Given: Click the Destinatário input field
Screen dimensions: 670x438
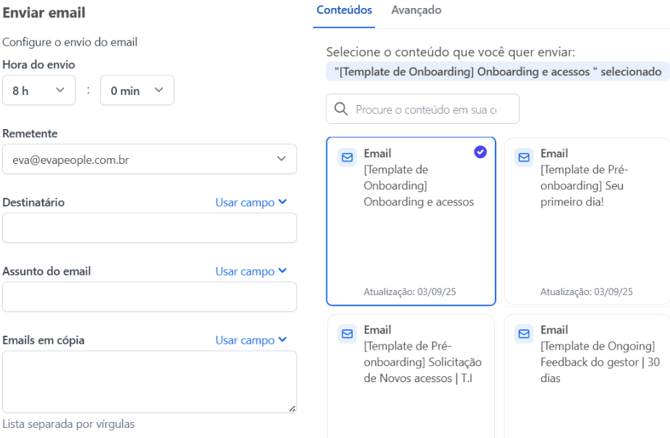Looking at the screenshot, I should tap(149, 228).
